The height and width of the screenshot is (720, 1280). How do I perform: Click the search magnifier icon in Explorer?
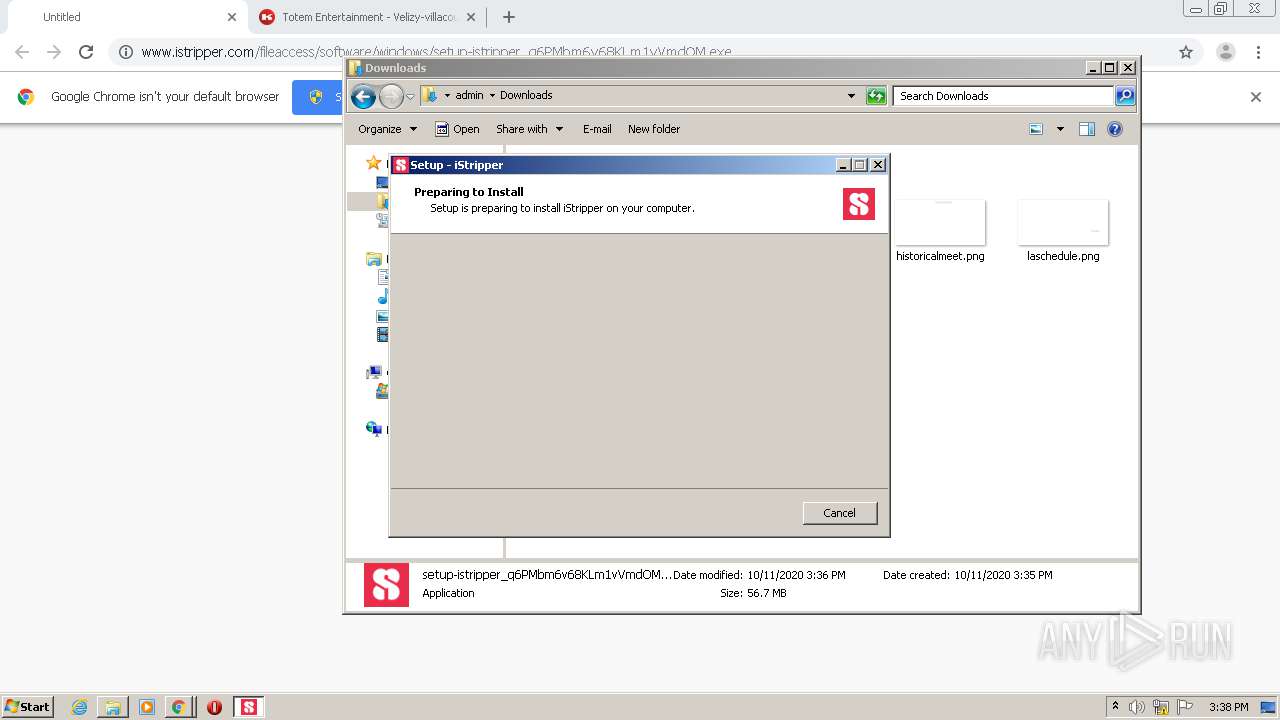(1125, 96)
